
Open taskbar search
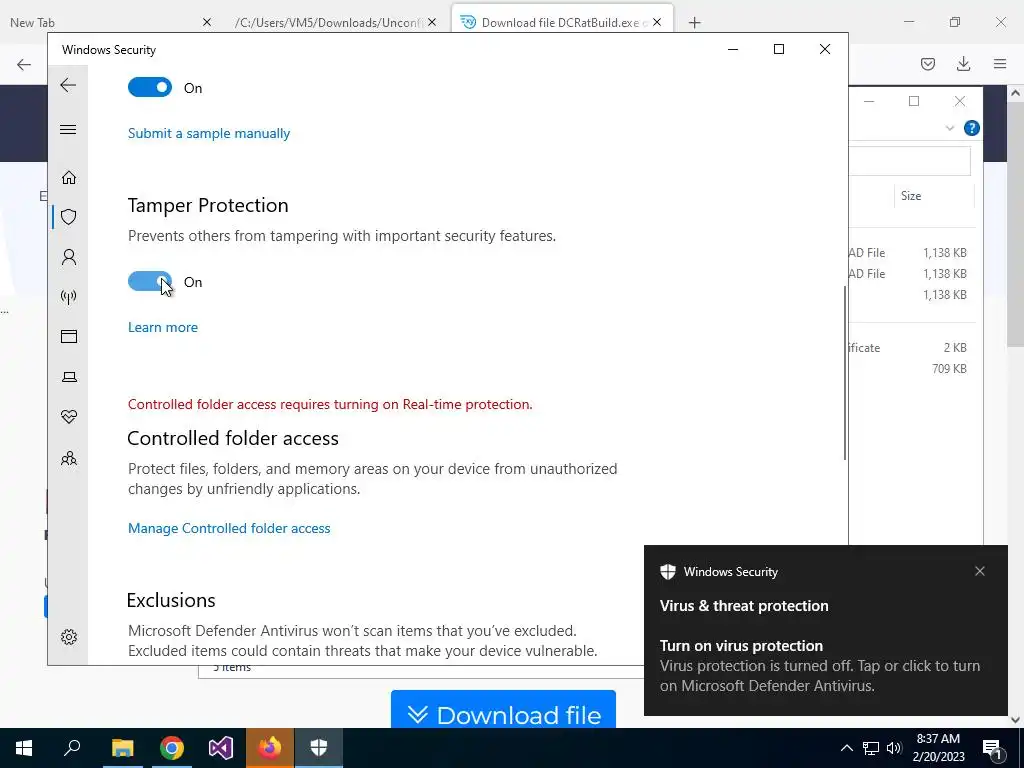pyautogui.click(x=72, y=748)
